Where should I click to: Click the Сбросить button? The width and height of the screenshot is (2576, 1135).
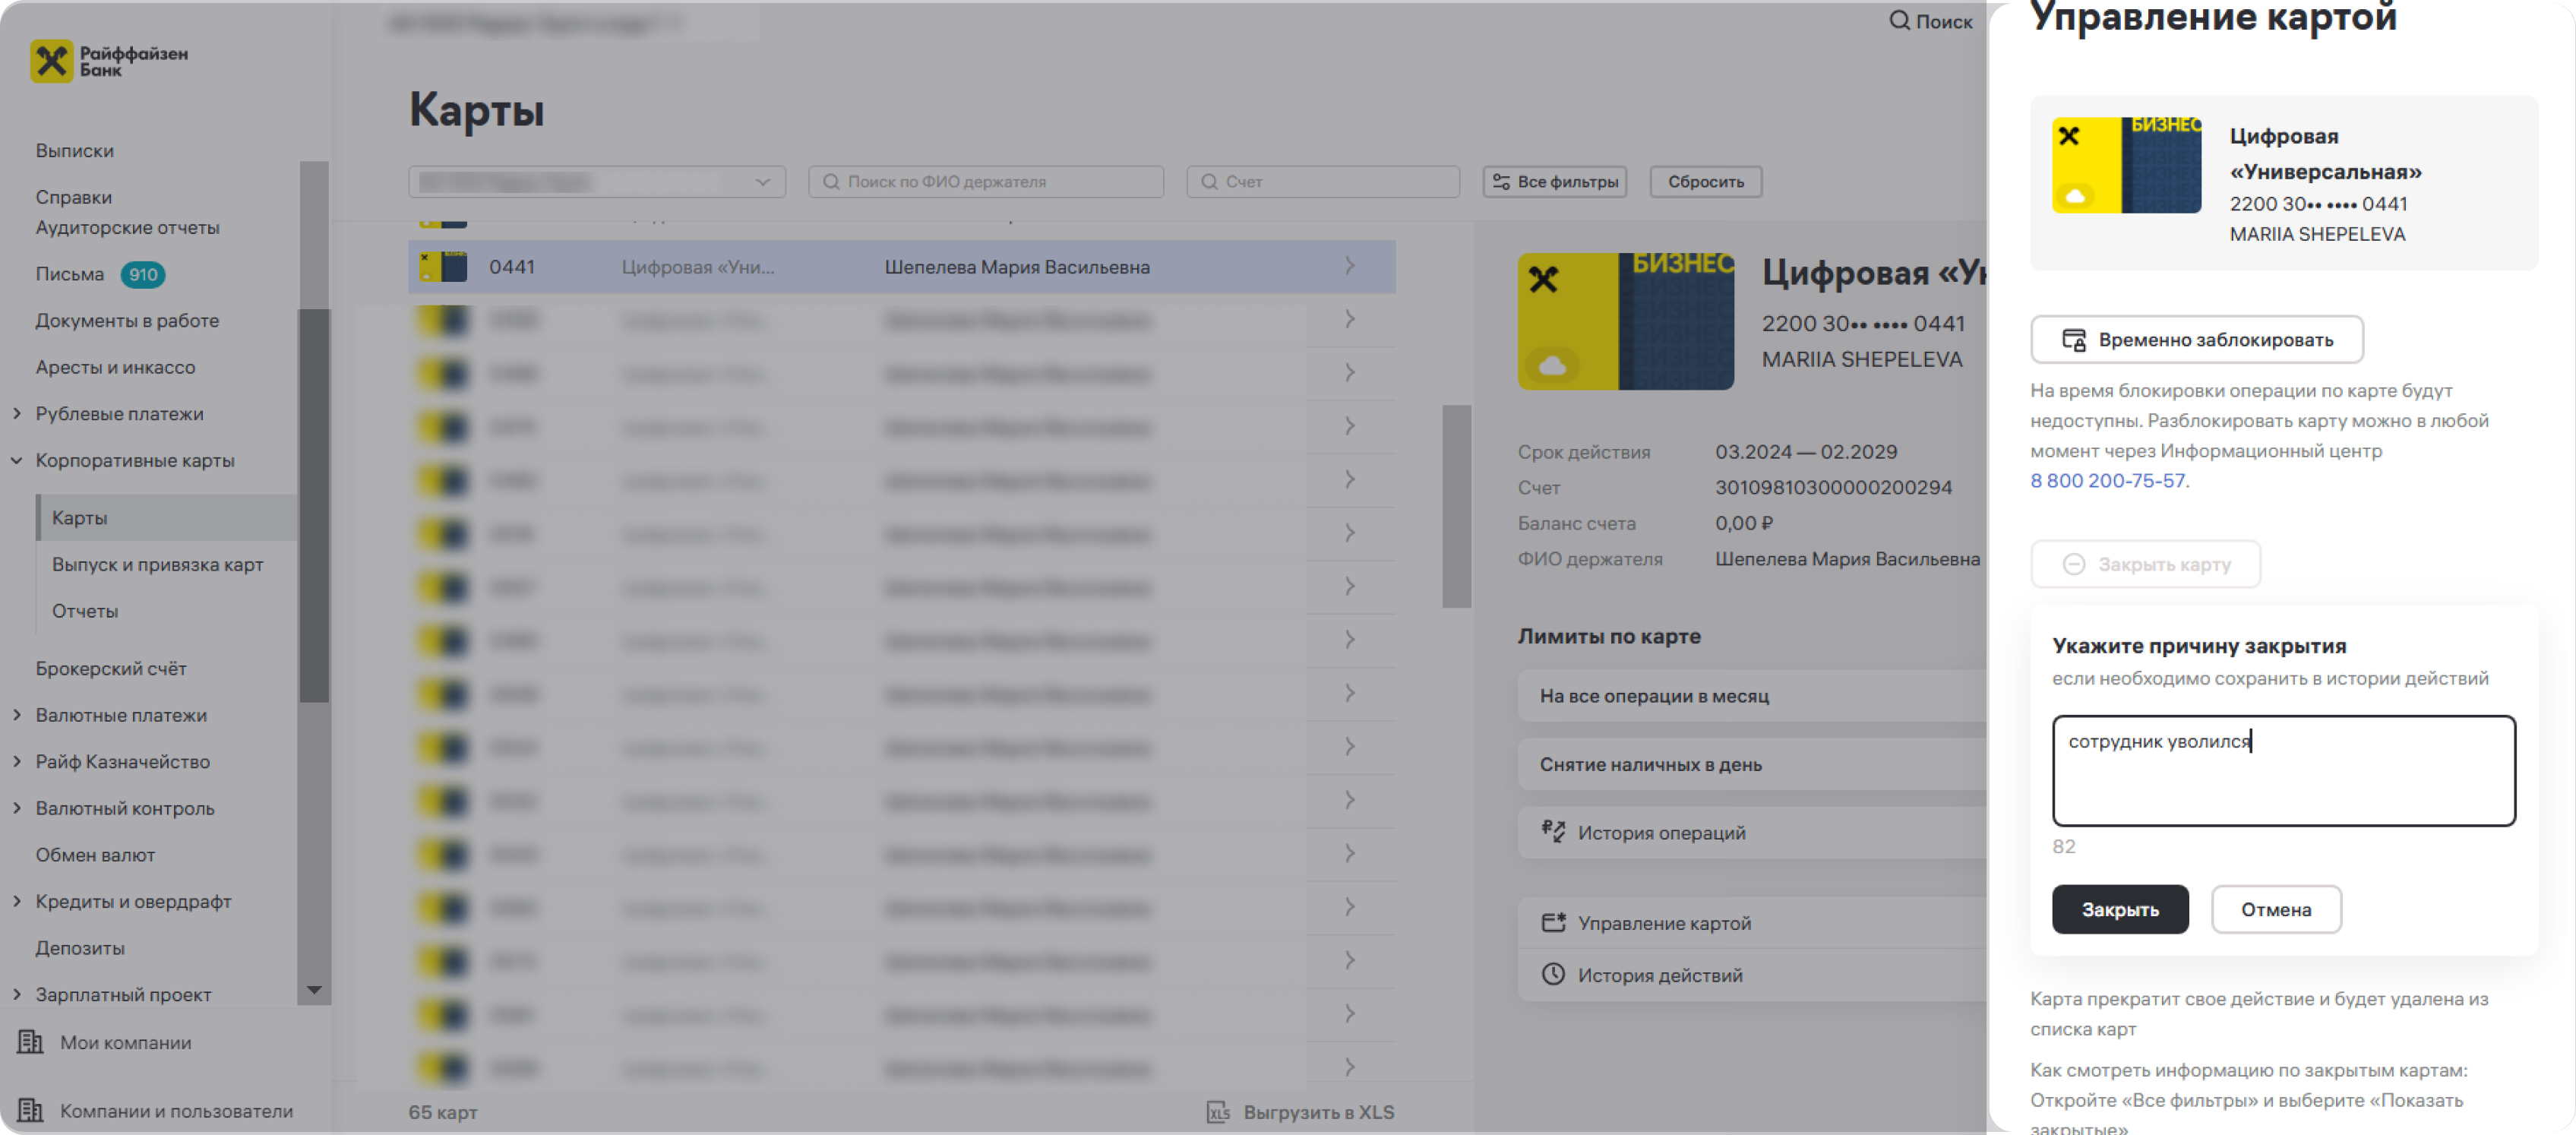[1705, 182]
